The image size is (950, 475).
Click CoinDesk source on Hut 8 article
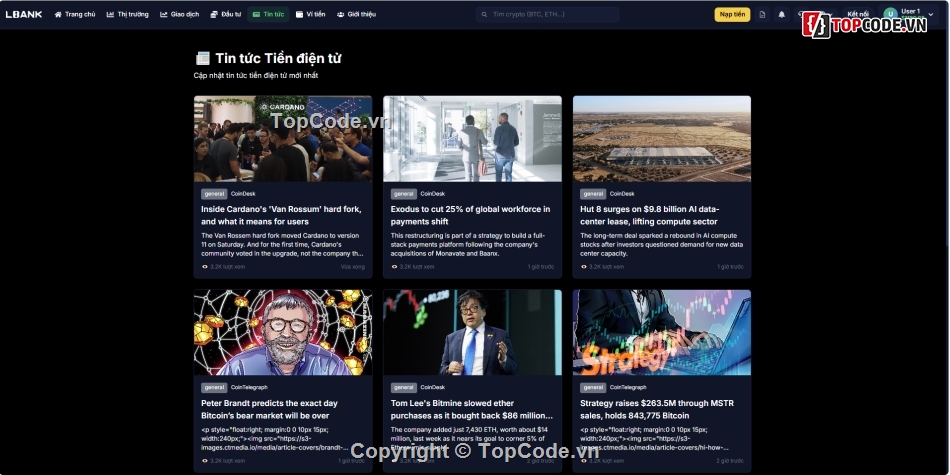pos(622,194)
